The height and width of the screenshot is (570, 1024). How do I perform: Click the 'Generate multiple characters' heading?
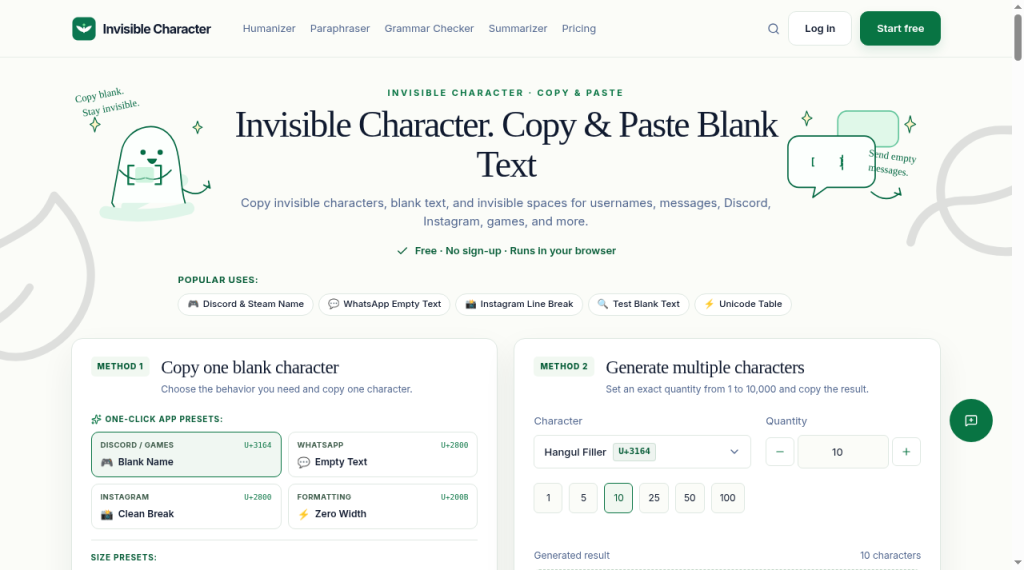coord(705,368)
